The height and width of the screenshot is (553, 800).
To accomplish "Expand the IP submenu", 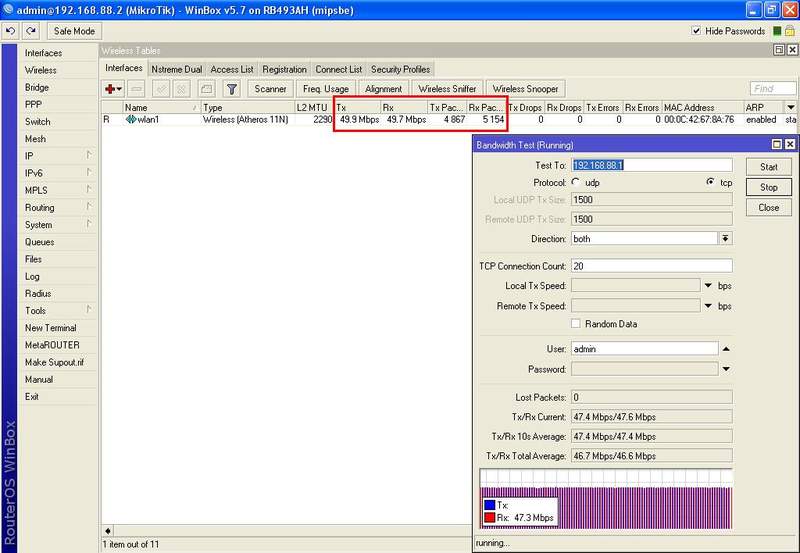I will [x=58, y=156].
